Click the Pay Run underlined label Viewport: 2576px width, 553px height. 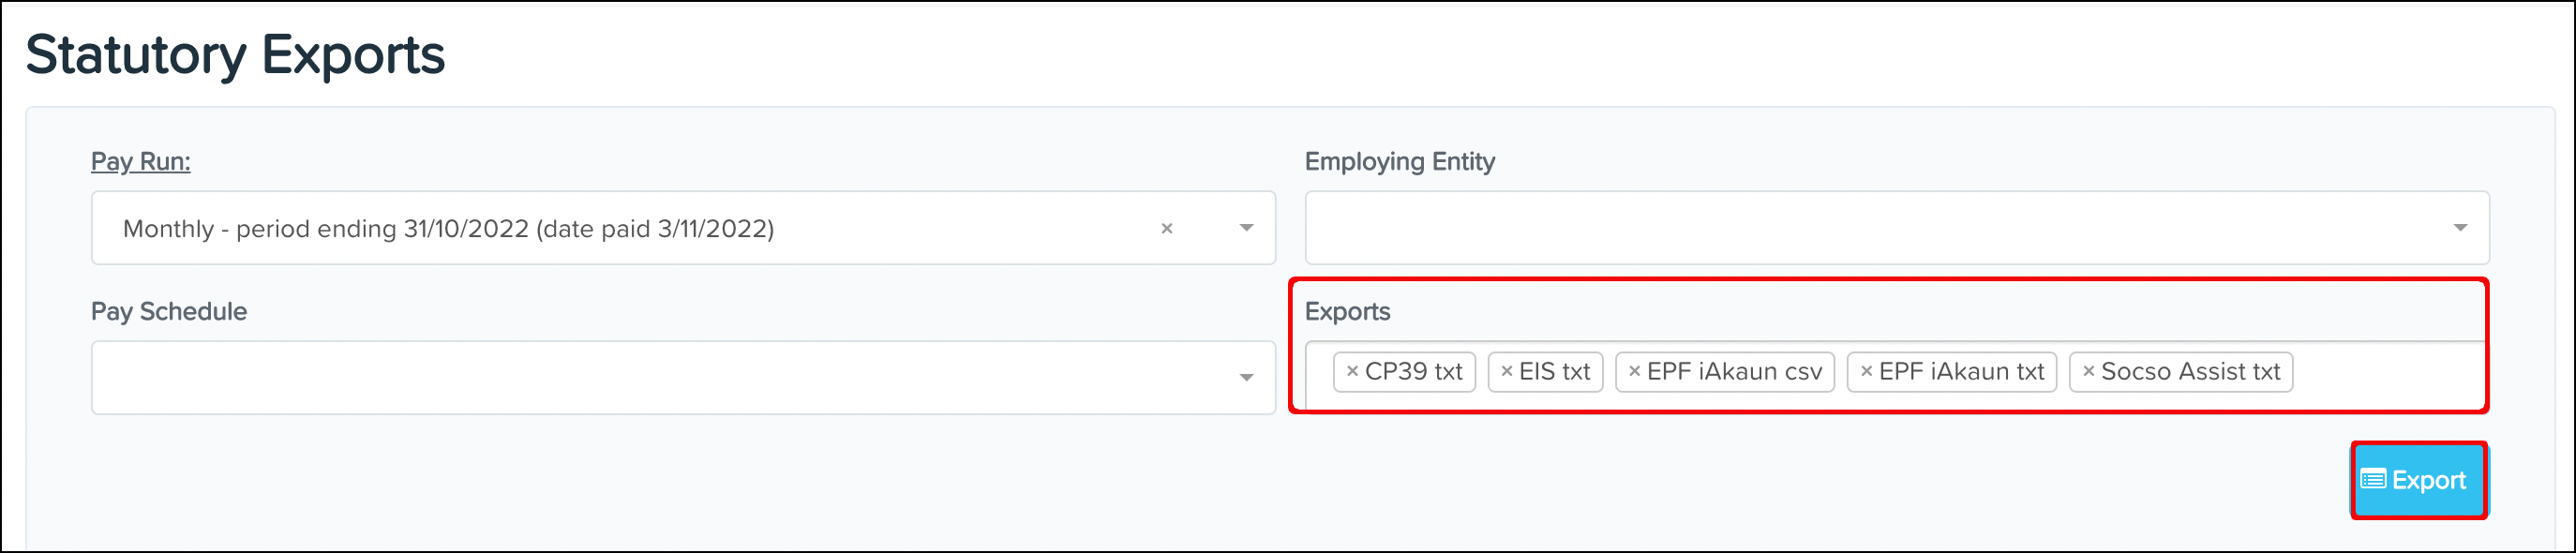point(141,162)
